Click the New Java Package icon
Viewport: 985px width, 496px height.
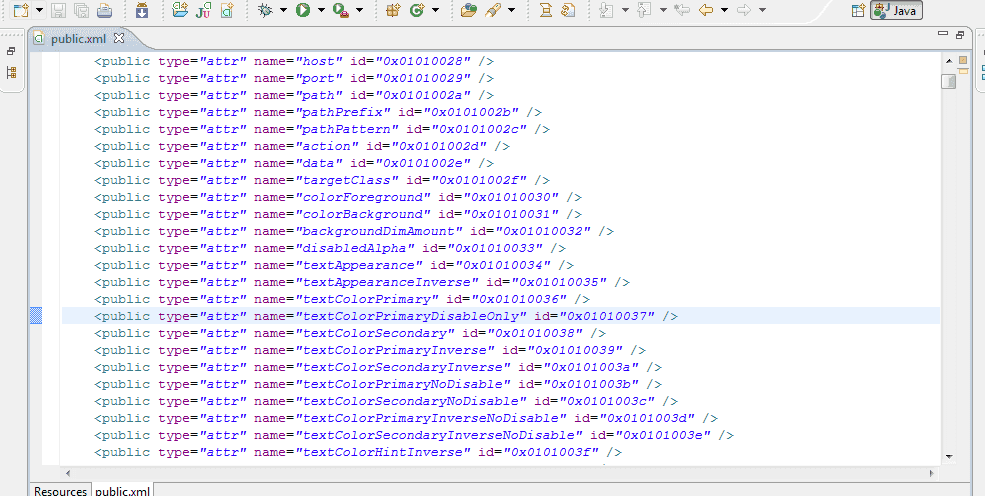coord(393,10)
